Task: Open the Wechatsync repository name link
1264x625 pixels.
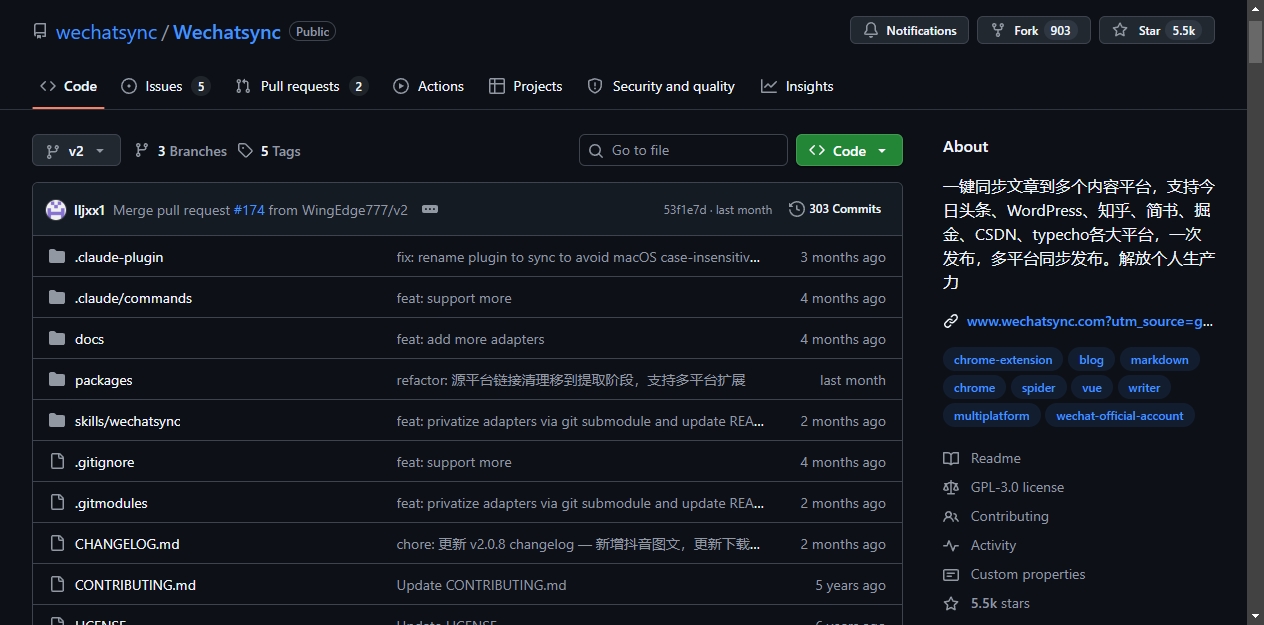Action: click(x=227, y=32)
